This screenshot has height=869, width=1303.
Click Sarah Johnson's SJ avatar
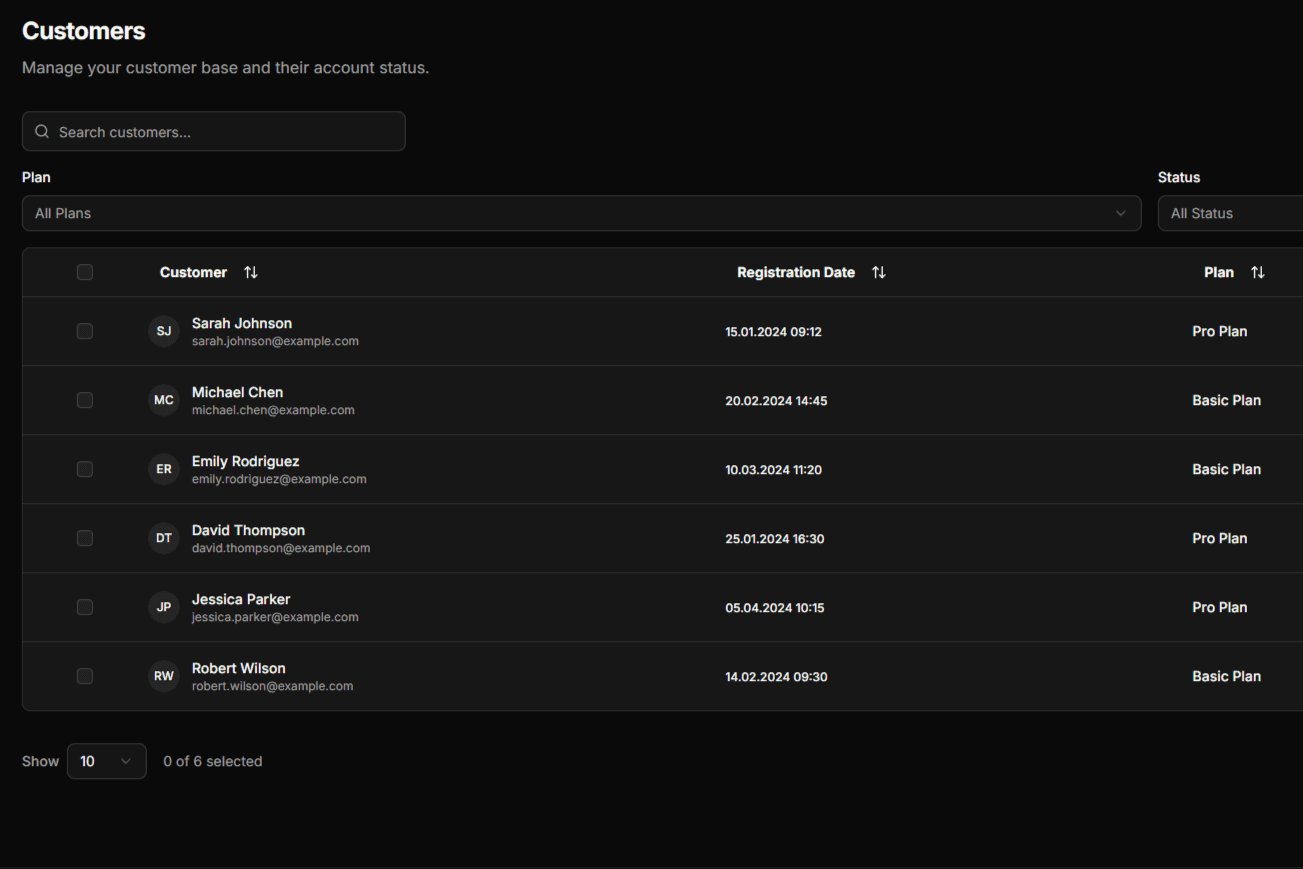164,331
